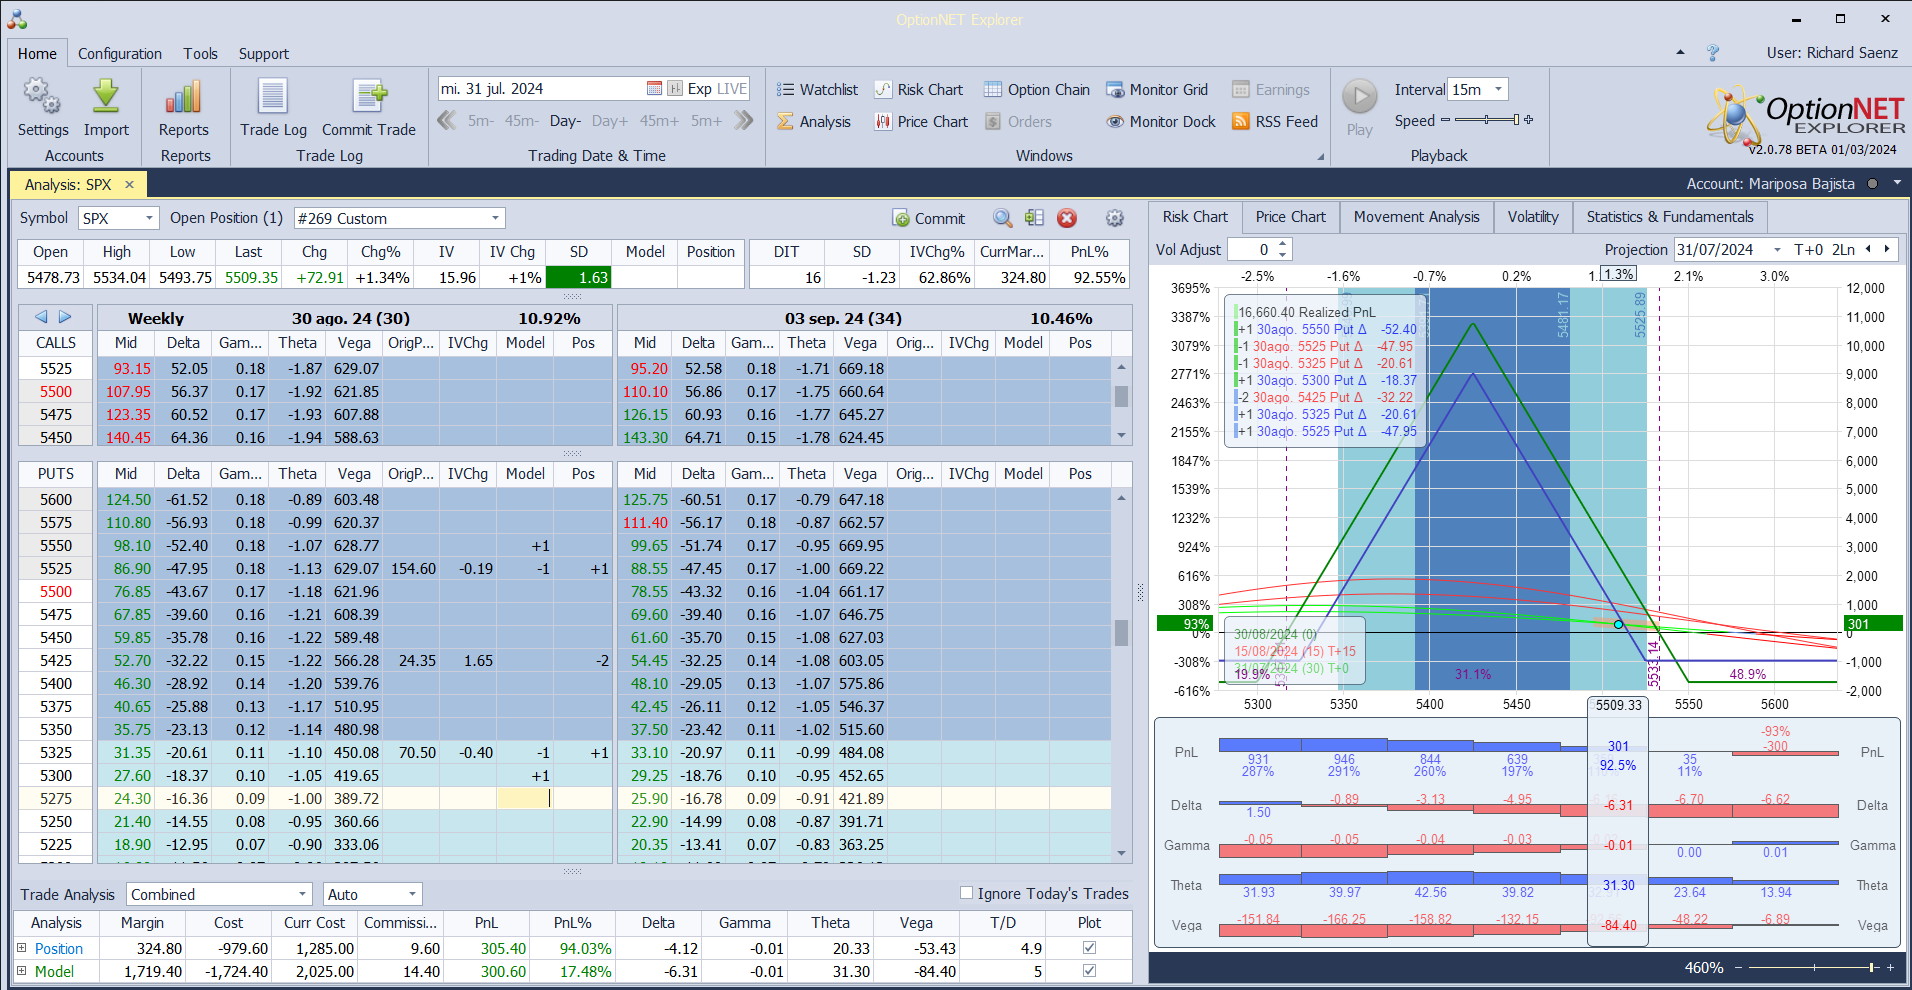Image resolution: width=1912 pixels, height=990 pixels.
Task: Close the Analysis: SPX tab
Action: (x=129, y=184)
